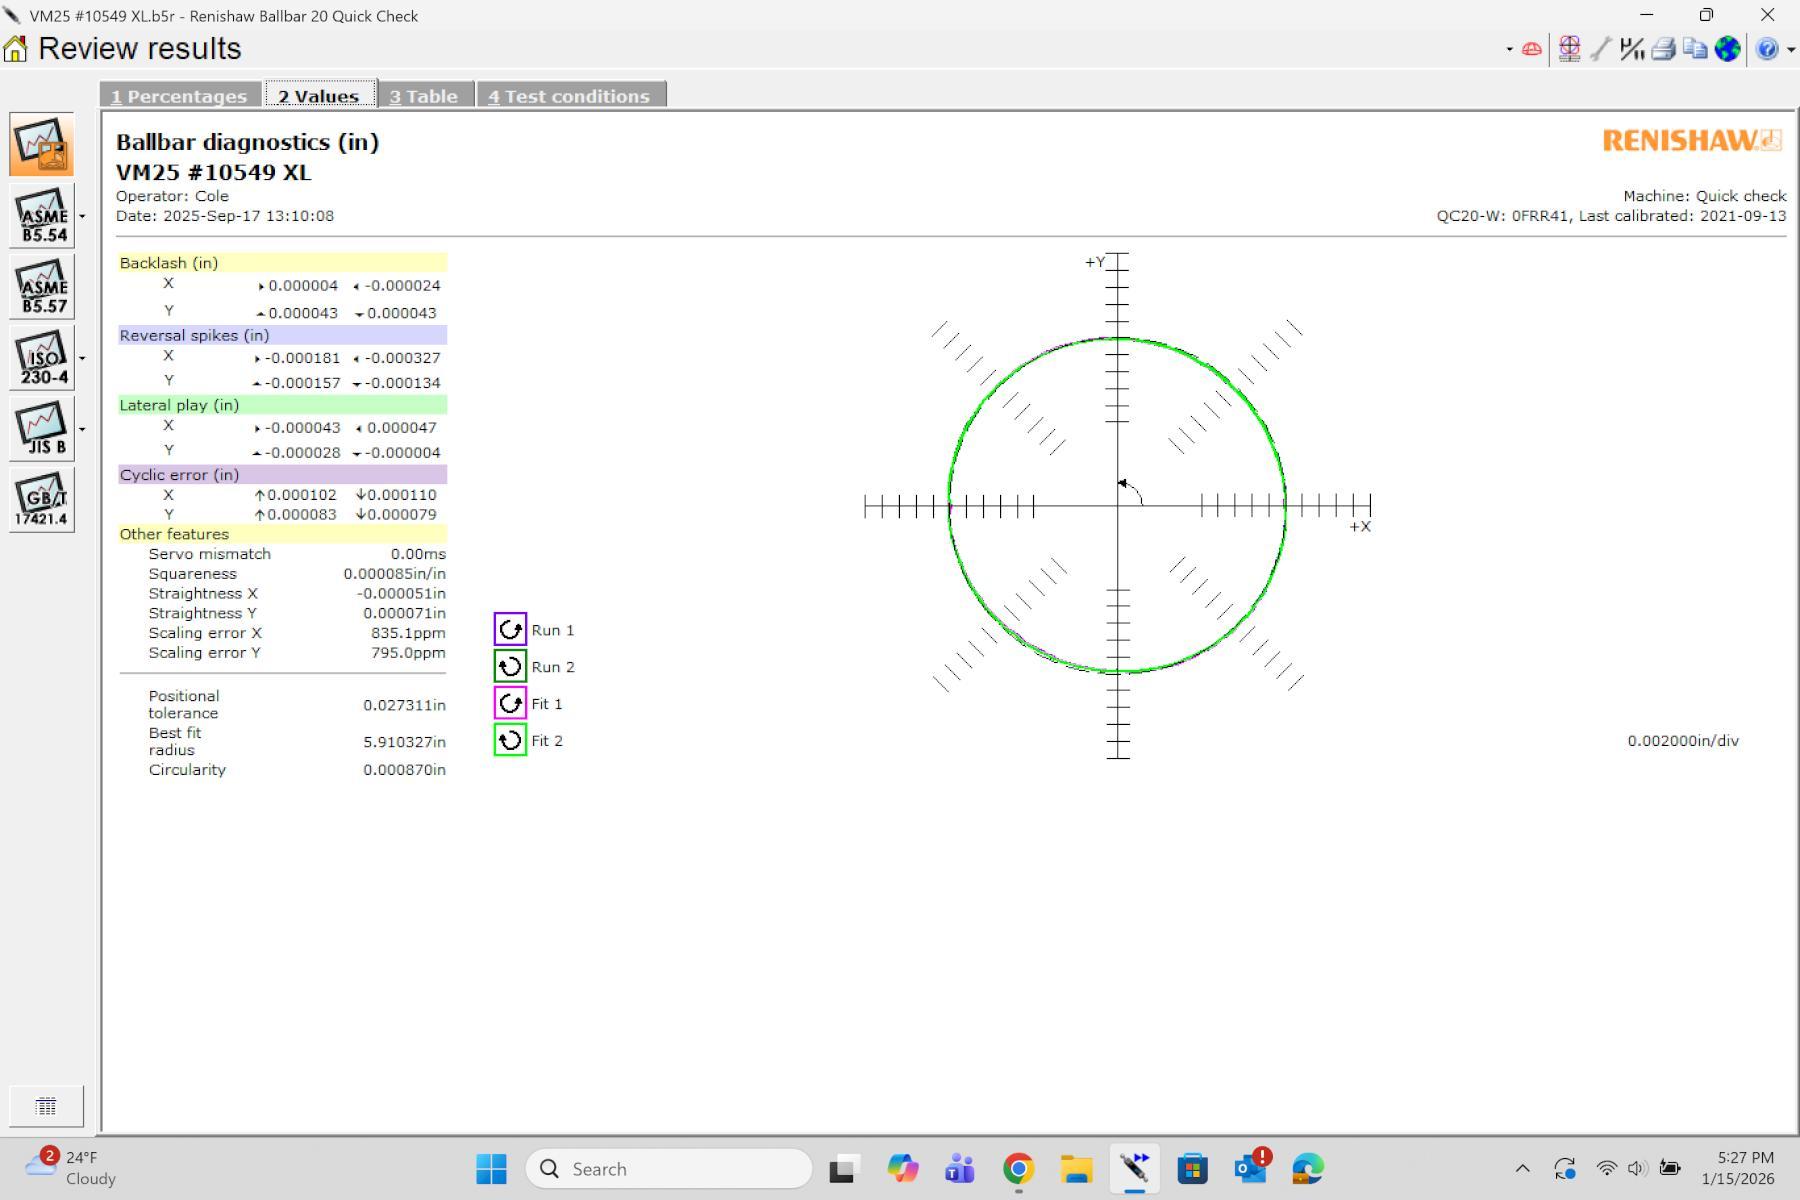This screenshot has width=1800, height=1200.
Task: Click the grid button at bottom of sidebar
Action: pos(46,1106)
